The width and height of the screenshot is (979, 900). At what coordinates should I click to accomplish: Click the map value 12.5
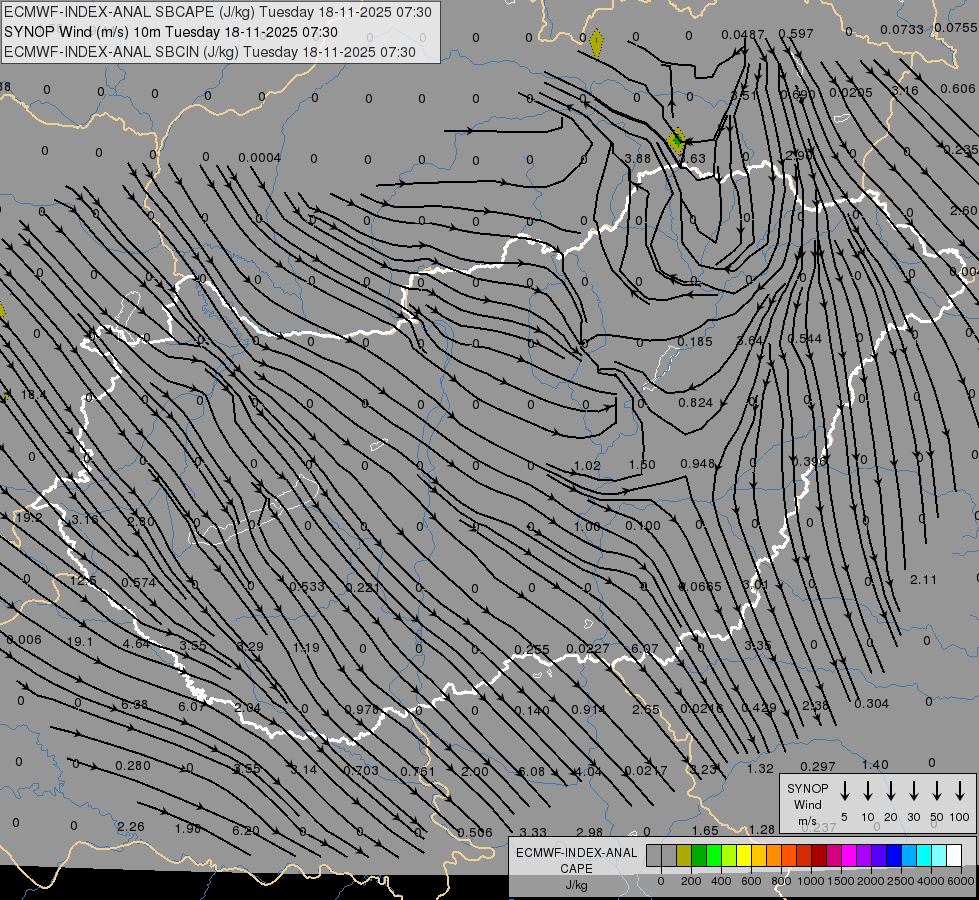[x=83, y=581]
